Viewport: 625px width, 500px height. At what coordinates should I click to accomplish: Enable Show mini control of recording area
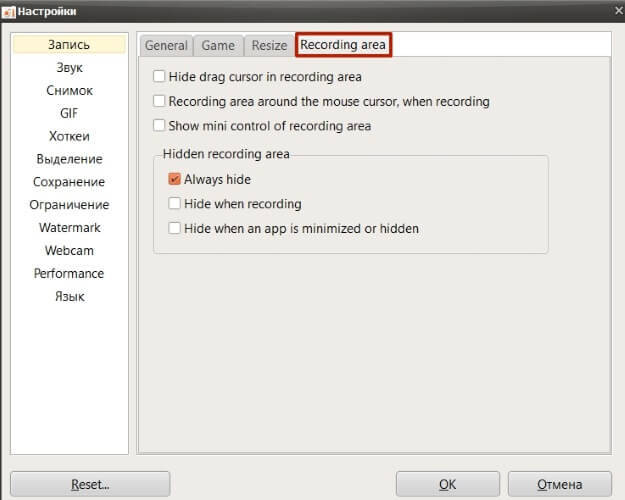[159, 126]
